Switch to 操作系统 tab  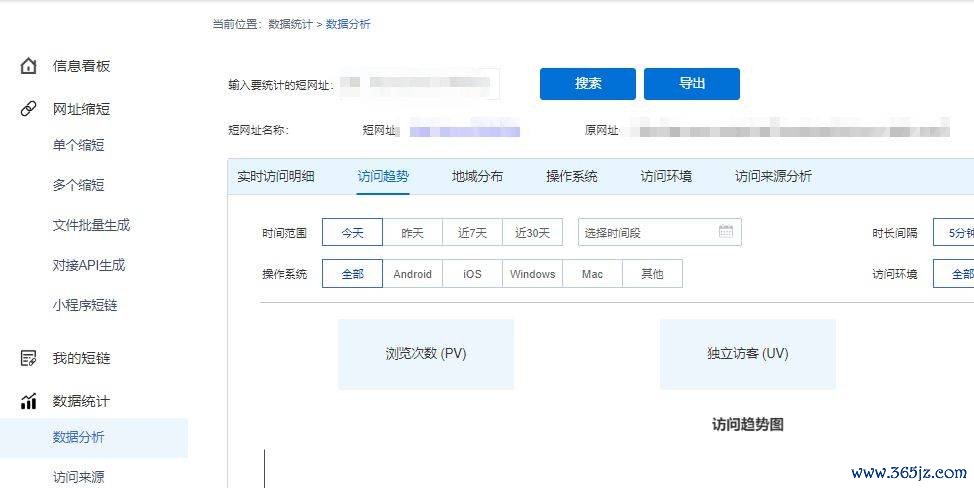pos(571,176)
